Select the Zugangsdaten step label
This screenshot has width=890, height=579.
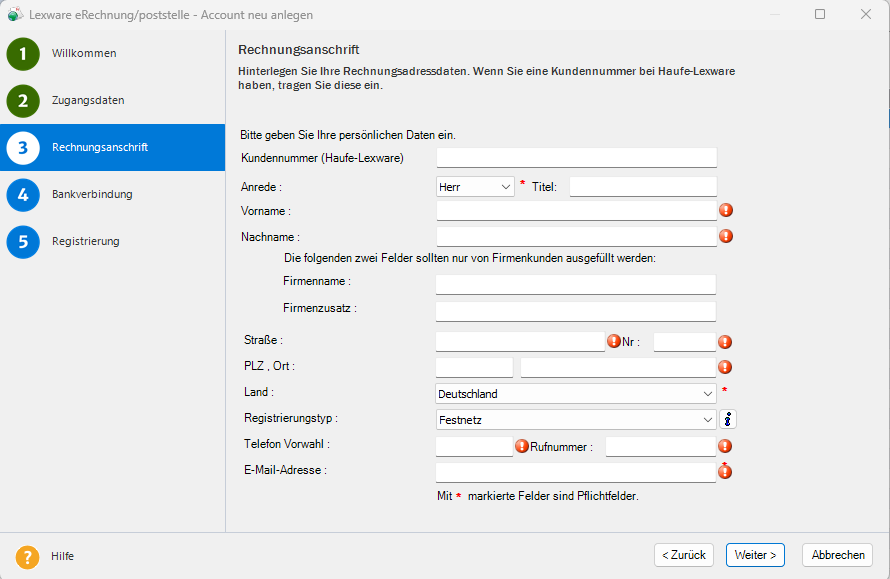click(x=88, y=100)
